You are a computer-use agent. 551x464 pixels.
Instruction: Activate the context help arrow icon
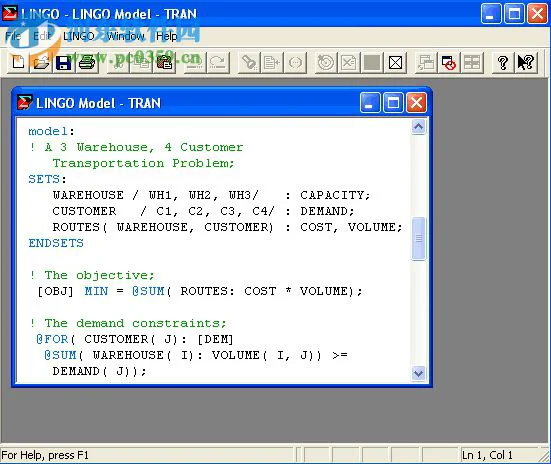click(x=526, y=63)
